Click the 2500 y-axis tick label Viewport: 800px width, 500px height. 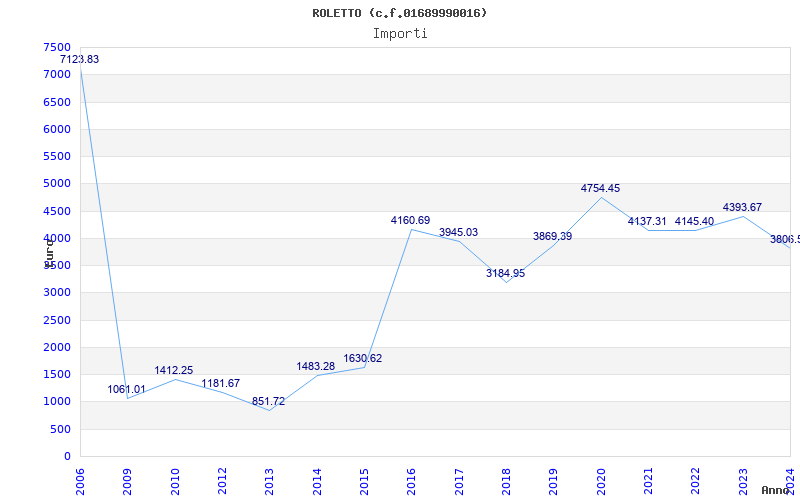point(57,320)
